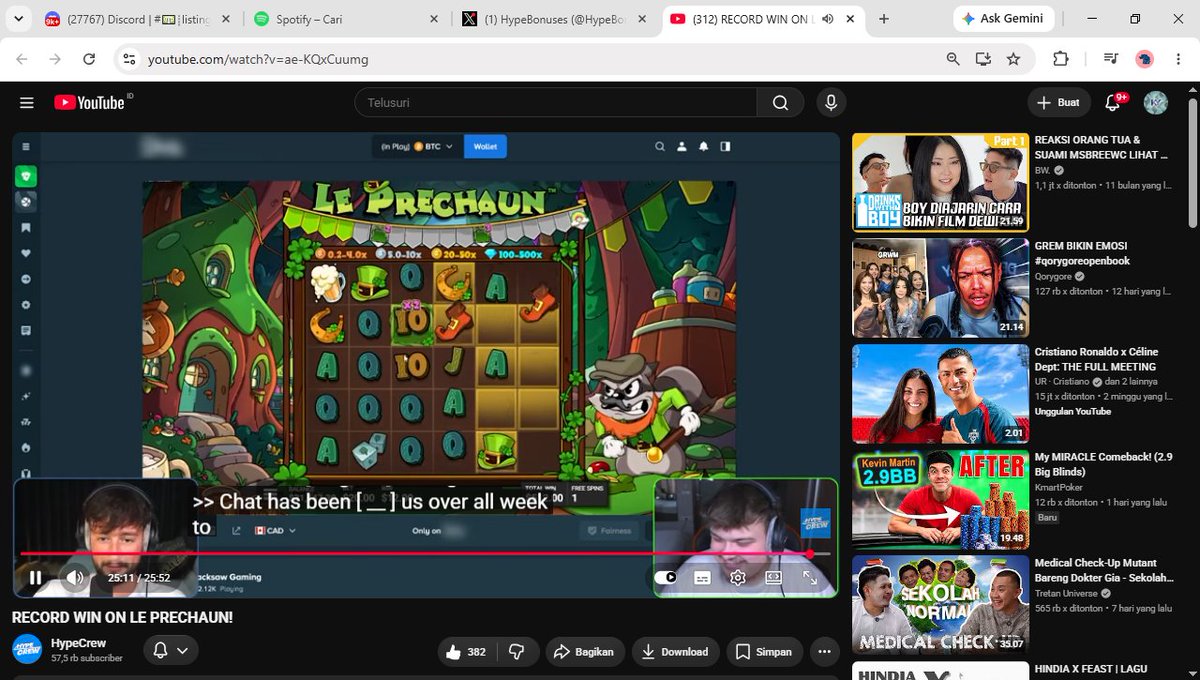Expand HypeCrew notification bell dropdown

(x=171, y=650)
